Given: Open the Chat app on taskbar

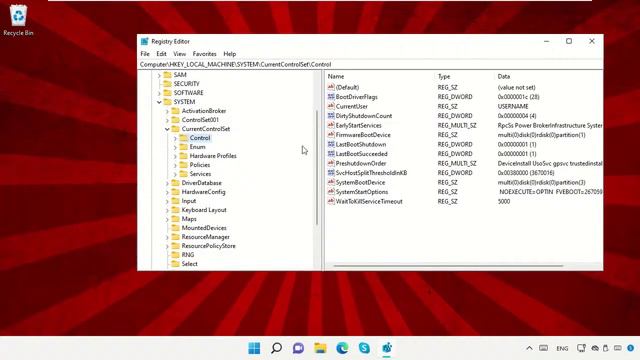Looking at the screenshot, I should pyautogui.click(x=298, y=348).
